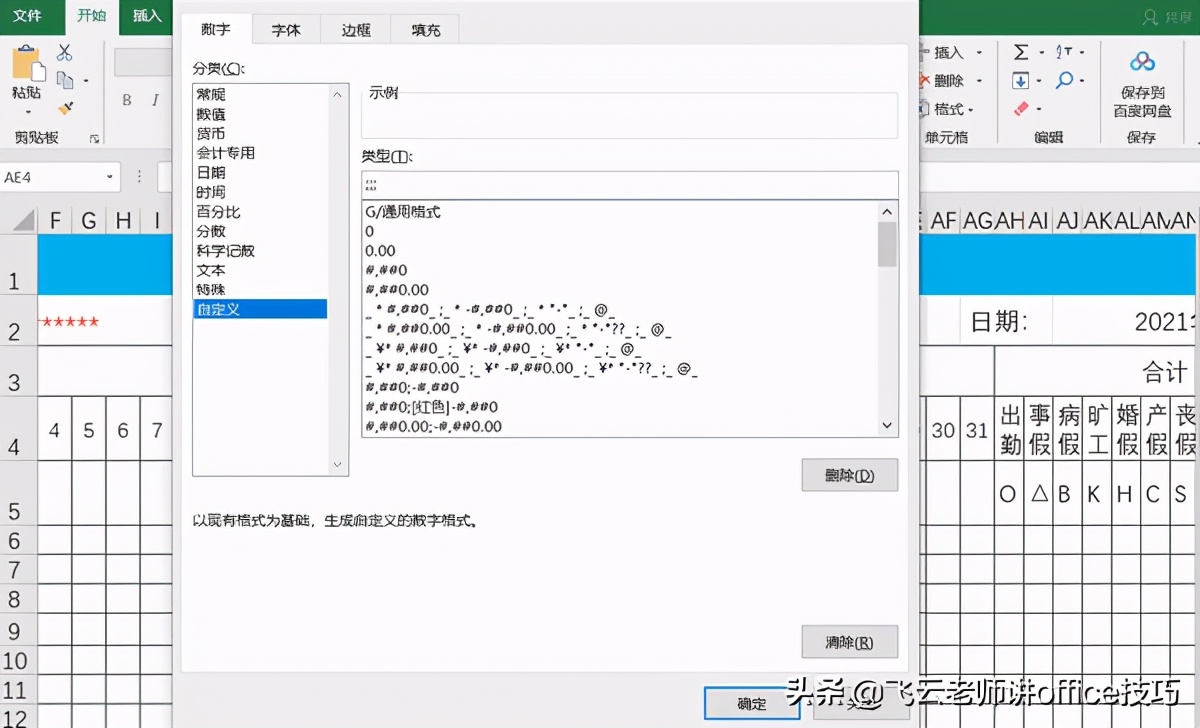Toggle bold with the B button
Screen dimensions: 1200x728
127,100
